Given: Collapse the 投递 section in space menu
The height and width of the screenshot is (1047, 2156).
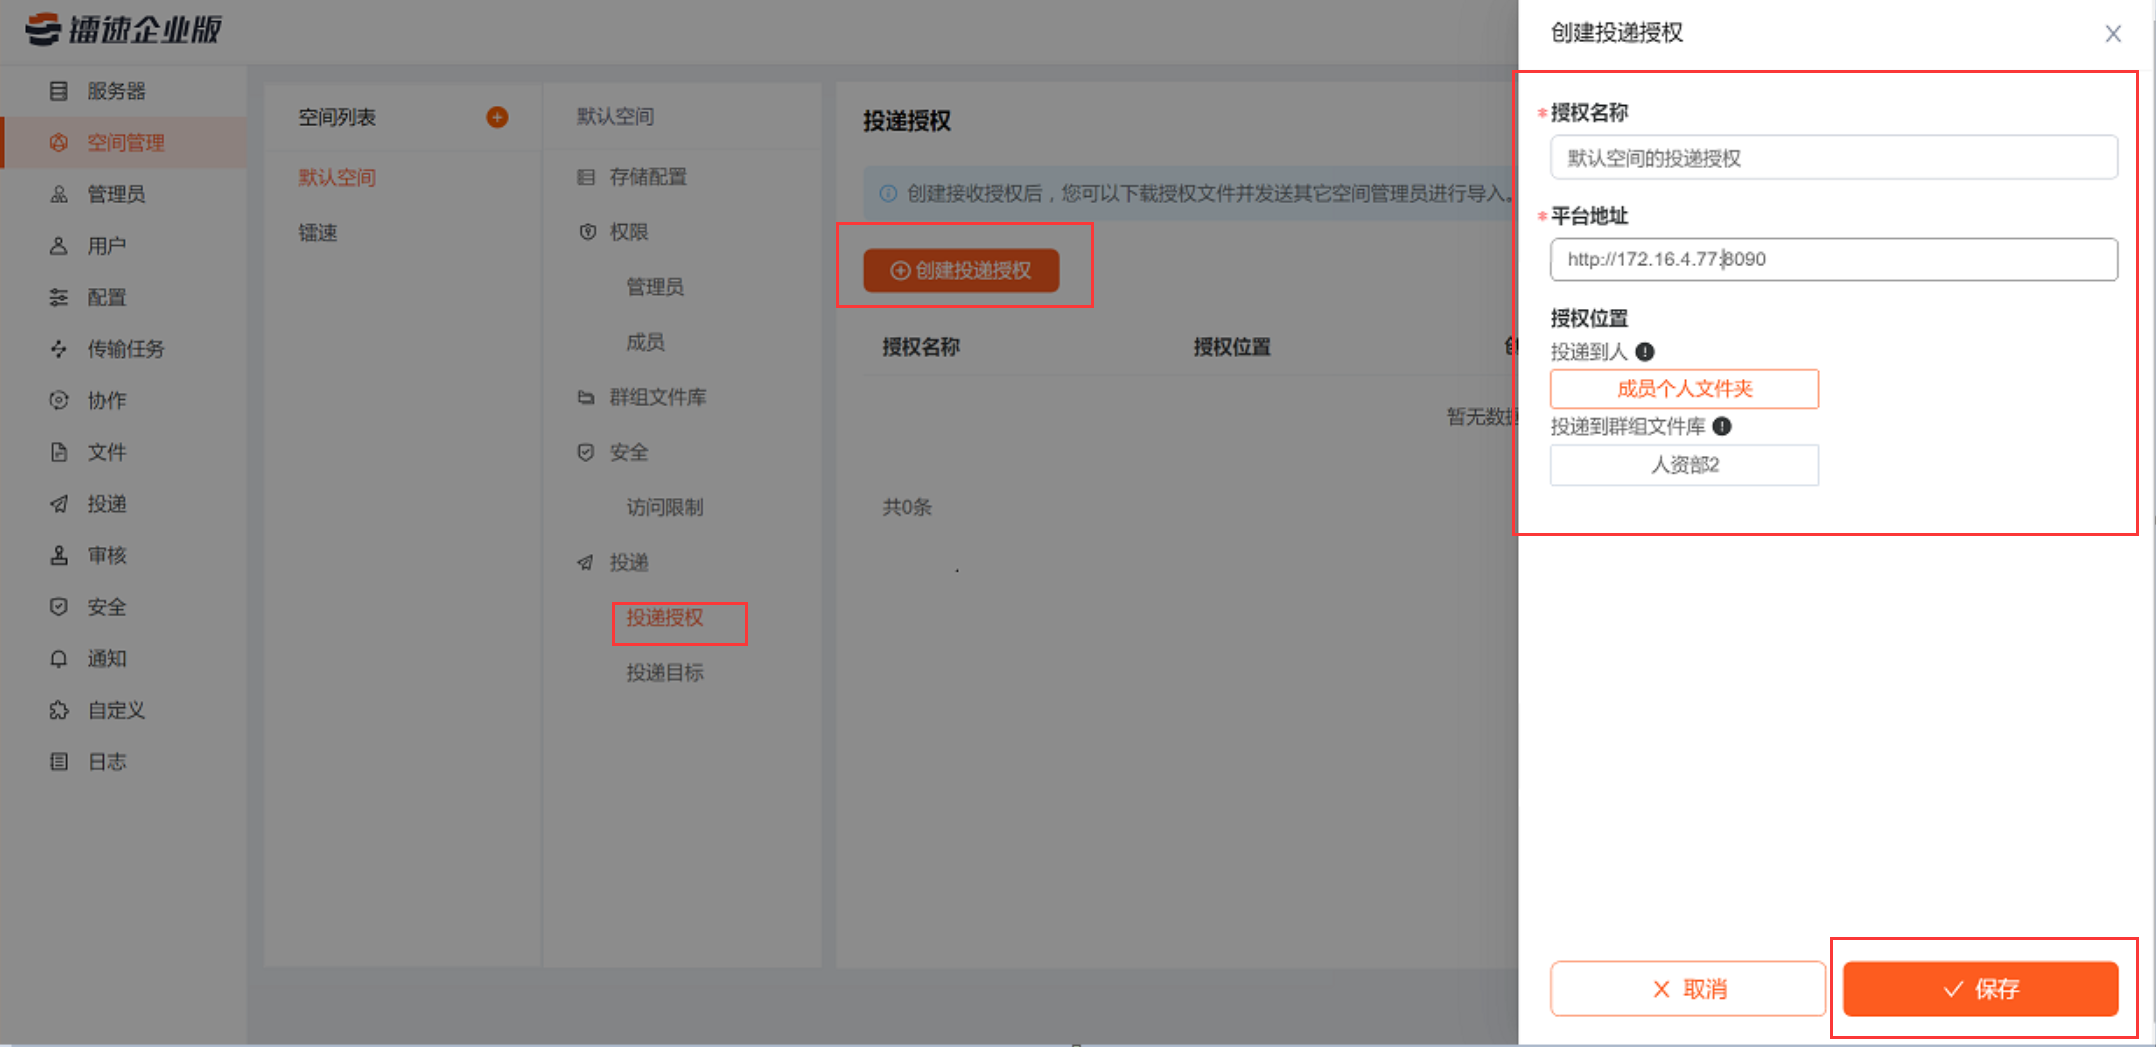Looking at the screenshot, I should [x=628, y=562].
